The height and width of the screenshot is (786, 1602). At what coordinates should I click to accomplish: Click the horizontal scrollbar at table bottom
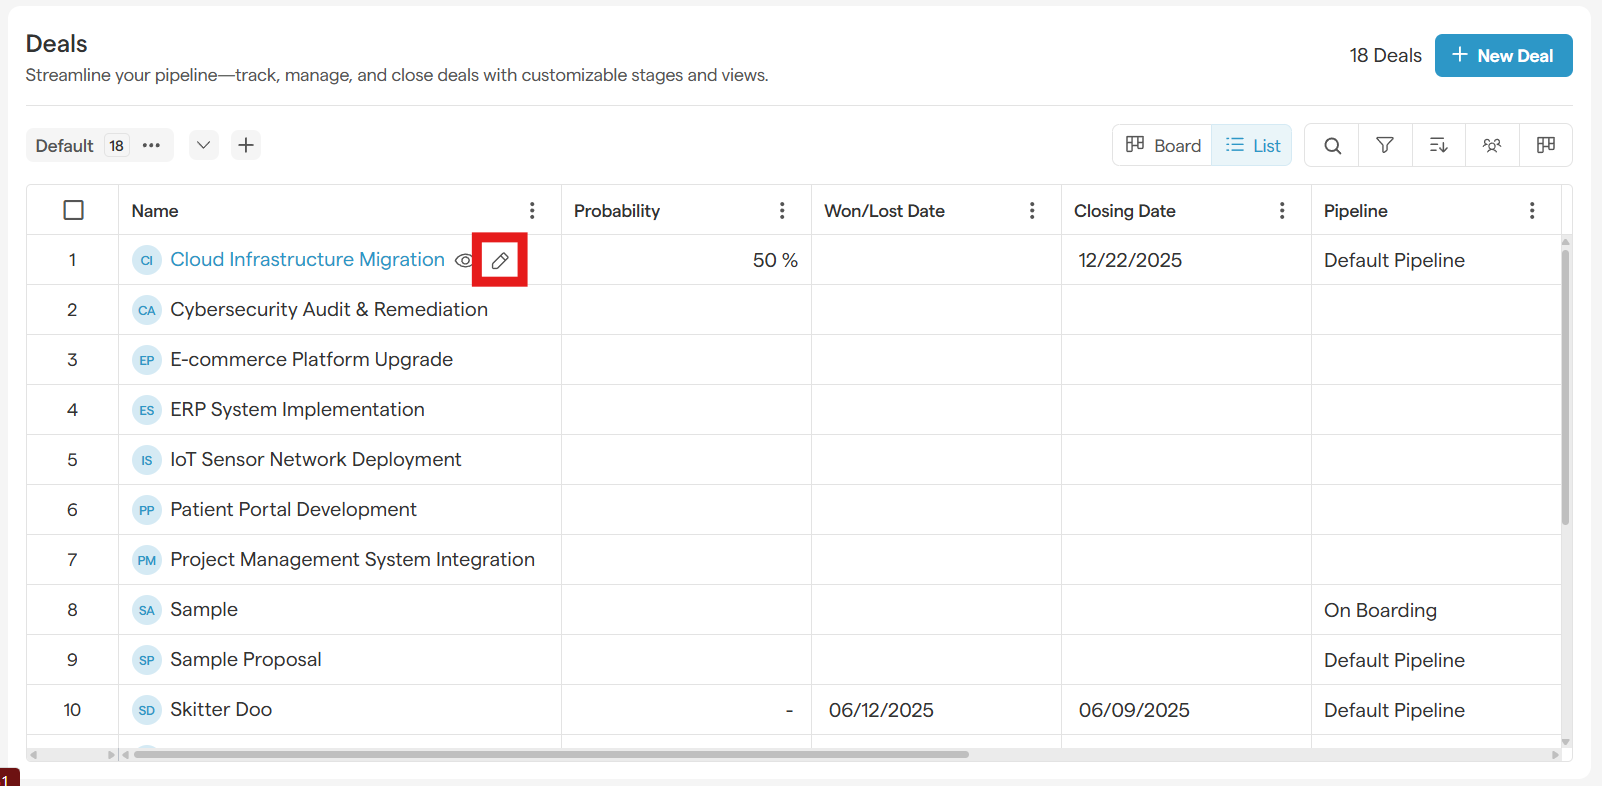(x=550, y=754)
